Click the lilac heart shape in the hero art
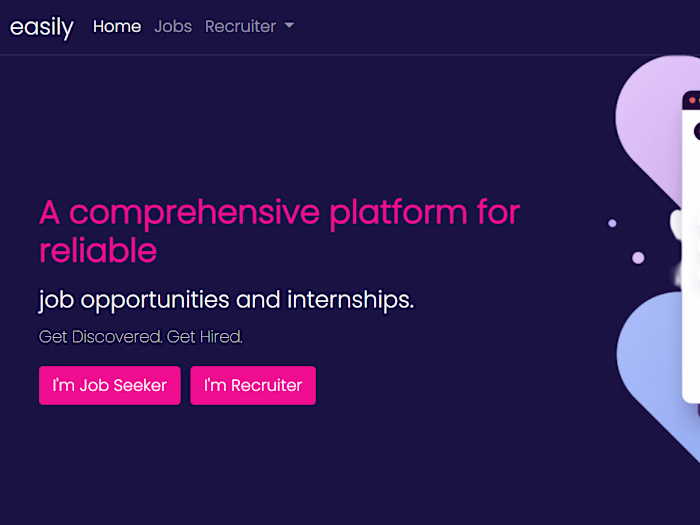700x525 pixels. (x=650, y=120)
